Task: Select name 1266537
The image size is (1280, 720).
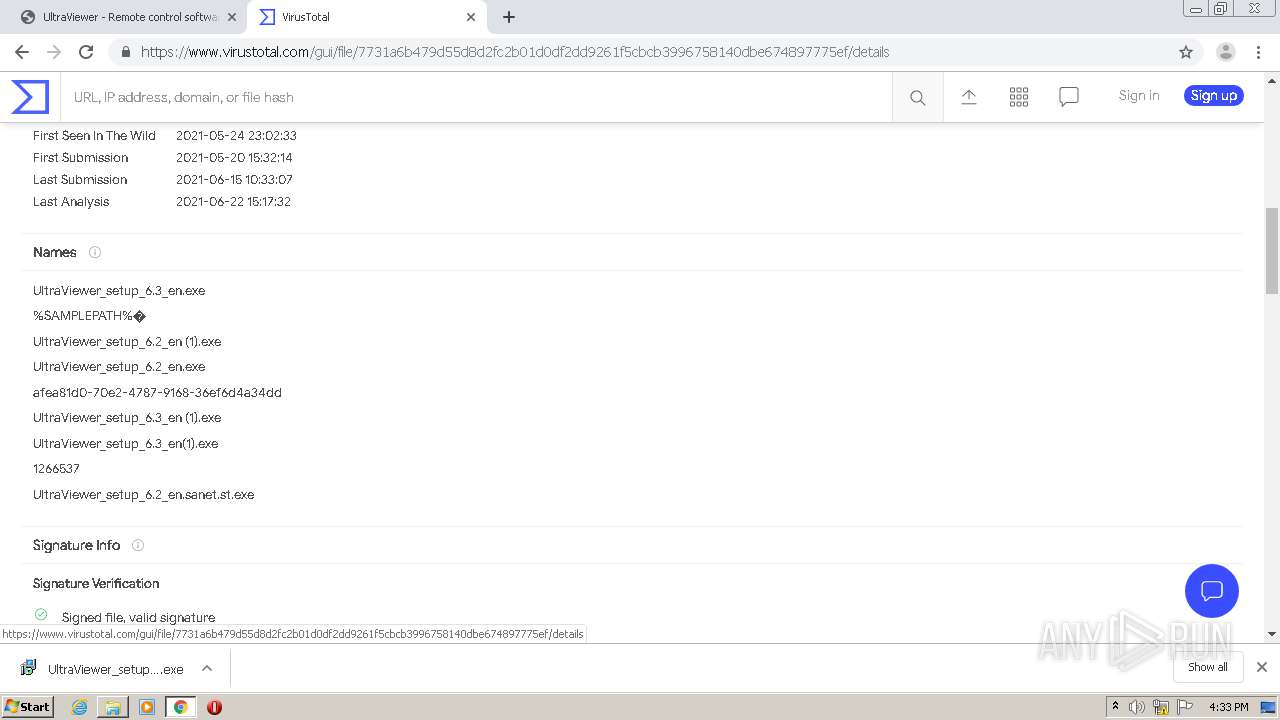Action: 56,469
